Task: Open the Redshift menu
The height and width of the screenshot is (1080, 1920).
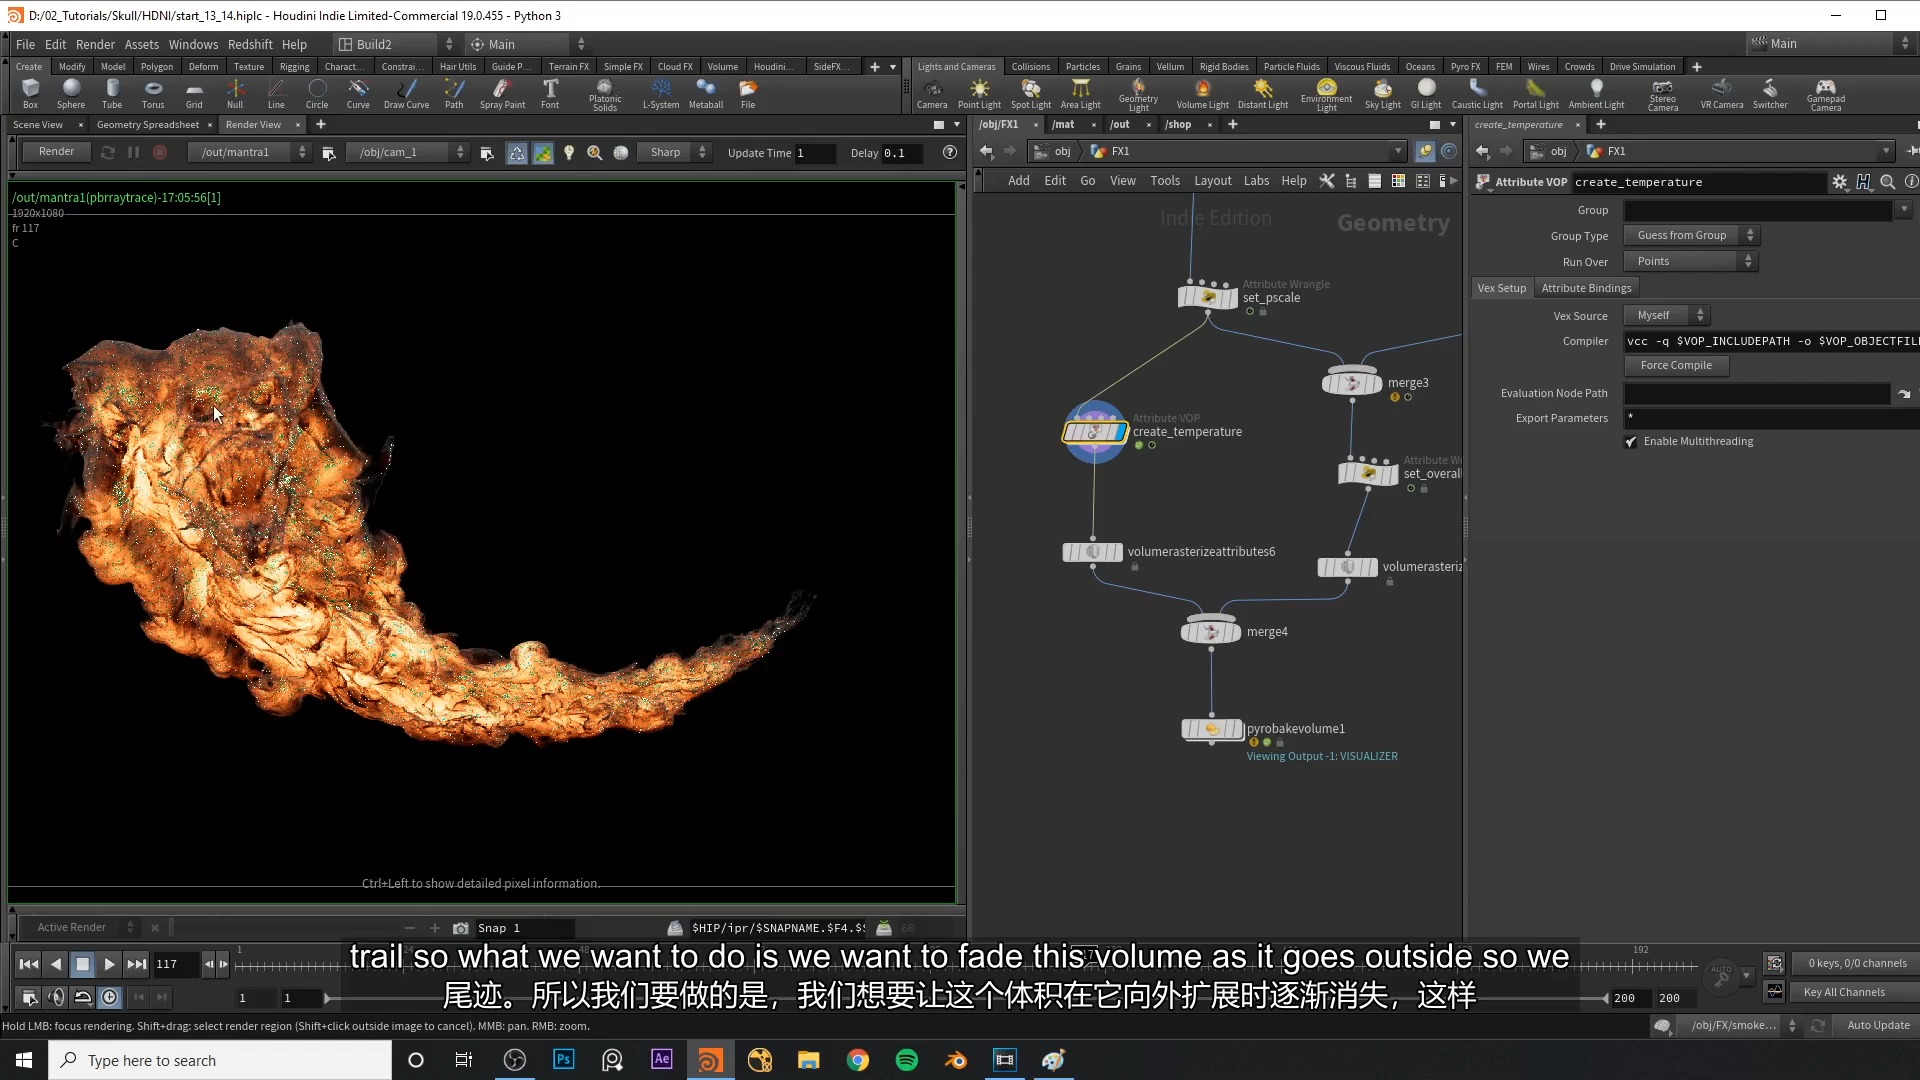Action: click(250, 44)
